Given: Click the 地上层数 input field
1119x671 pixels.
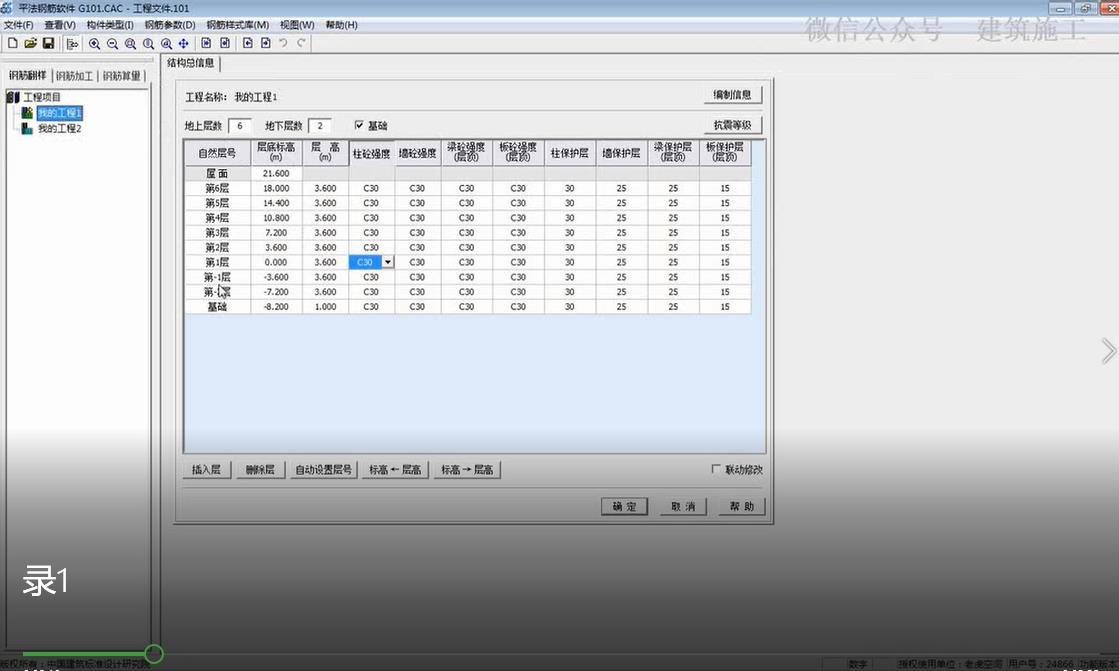Looking at the screenshot, I should point(240,126).
